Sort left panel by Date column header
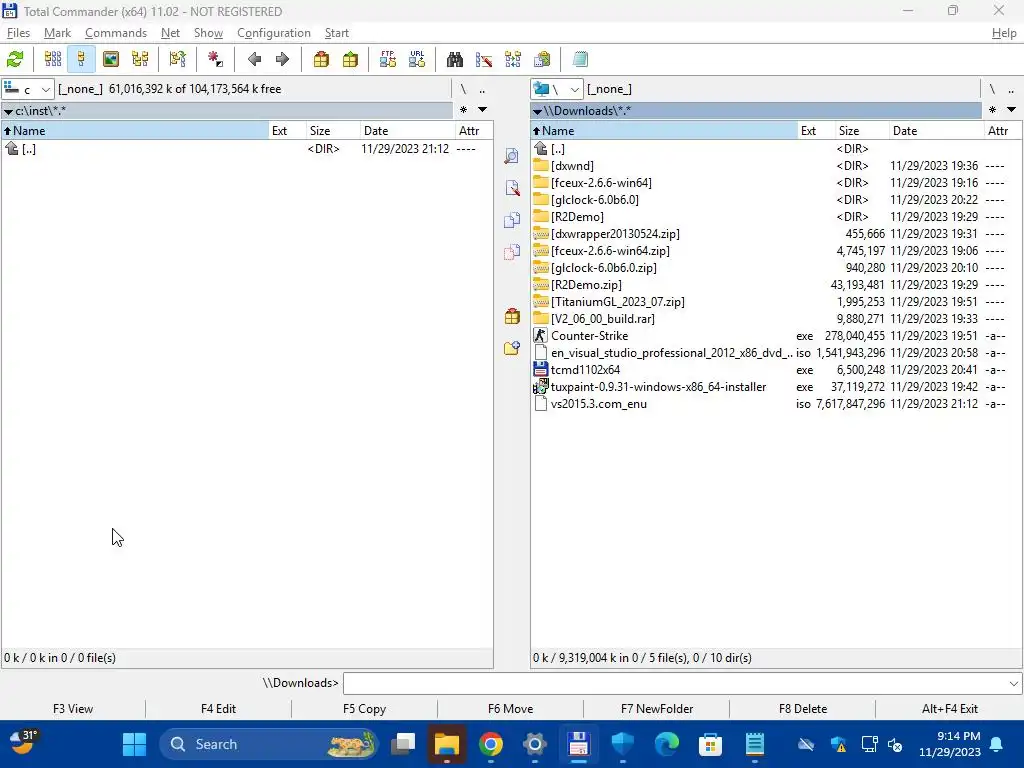 pyautogui.click(x=406, y=131)
